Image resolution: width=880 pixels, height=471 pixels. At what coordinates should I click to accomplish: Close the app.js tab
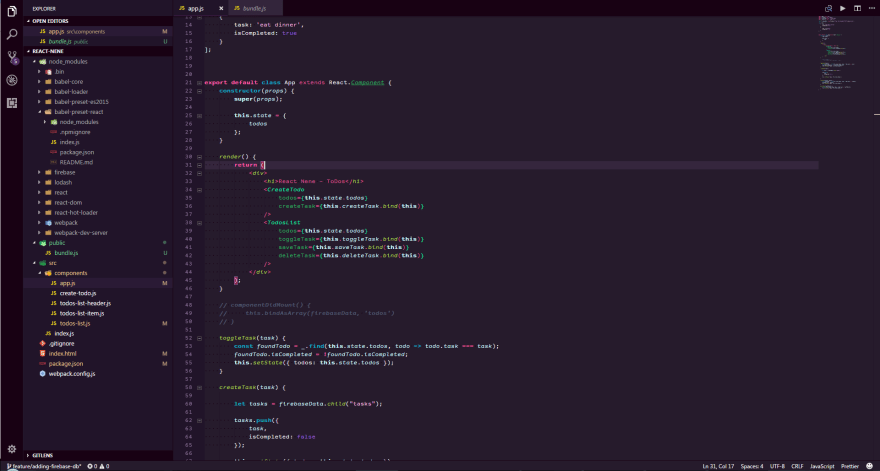click(x=221, y=8)
